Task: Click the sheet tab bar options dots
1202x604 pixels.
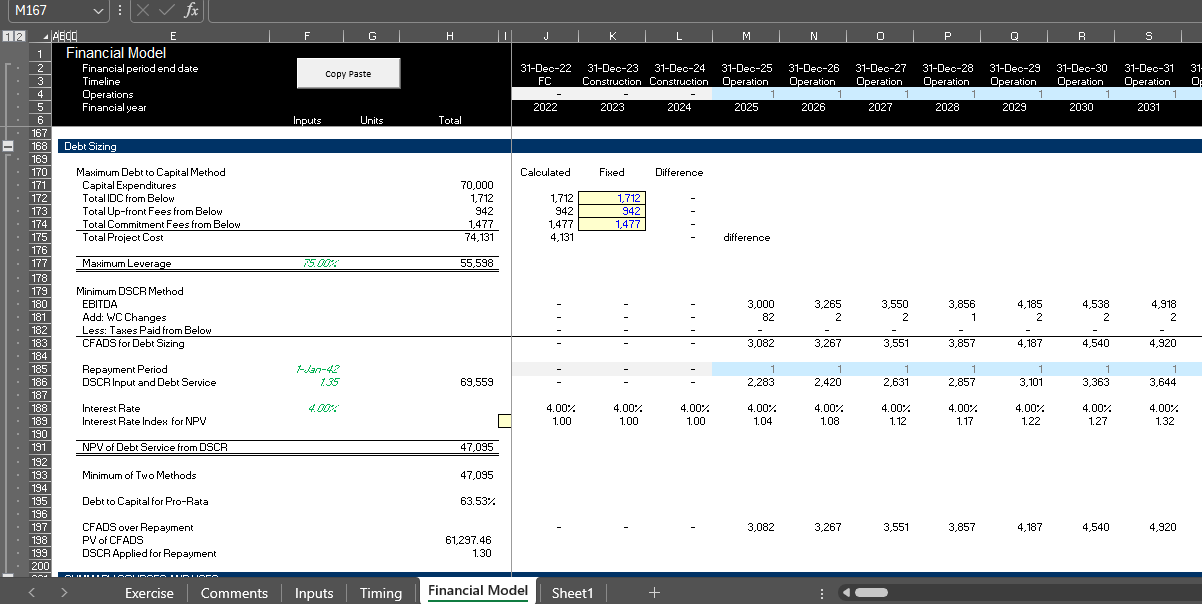Action: tap(822, 592)
